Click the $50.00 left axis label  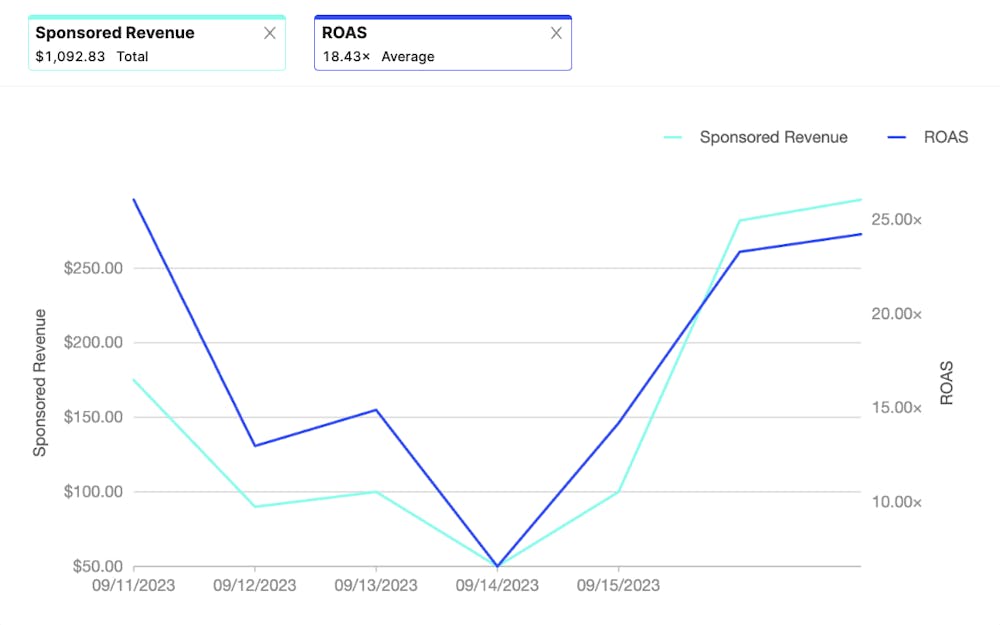97,566
